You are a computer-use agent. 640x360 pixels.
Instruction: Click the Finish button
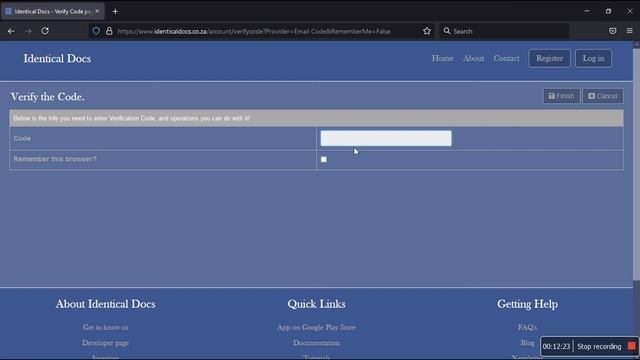pos(561,96)
